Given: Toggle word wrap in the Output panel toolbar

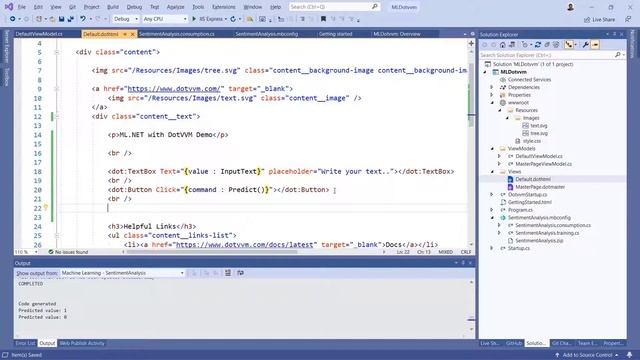Looking at the screenshot, I should click(x=240, y=273).
